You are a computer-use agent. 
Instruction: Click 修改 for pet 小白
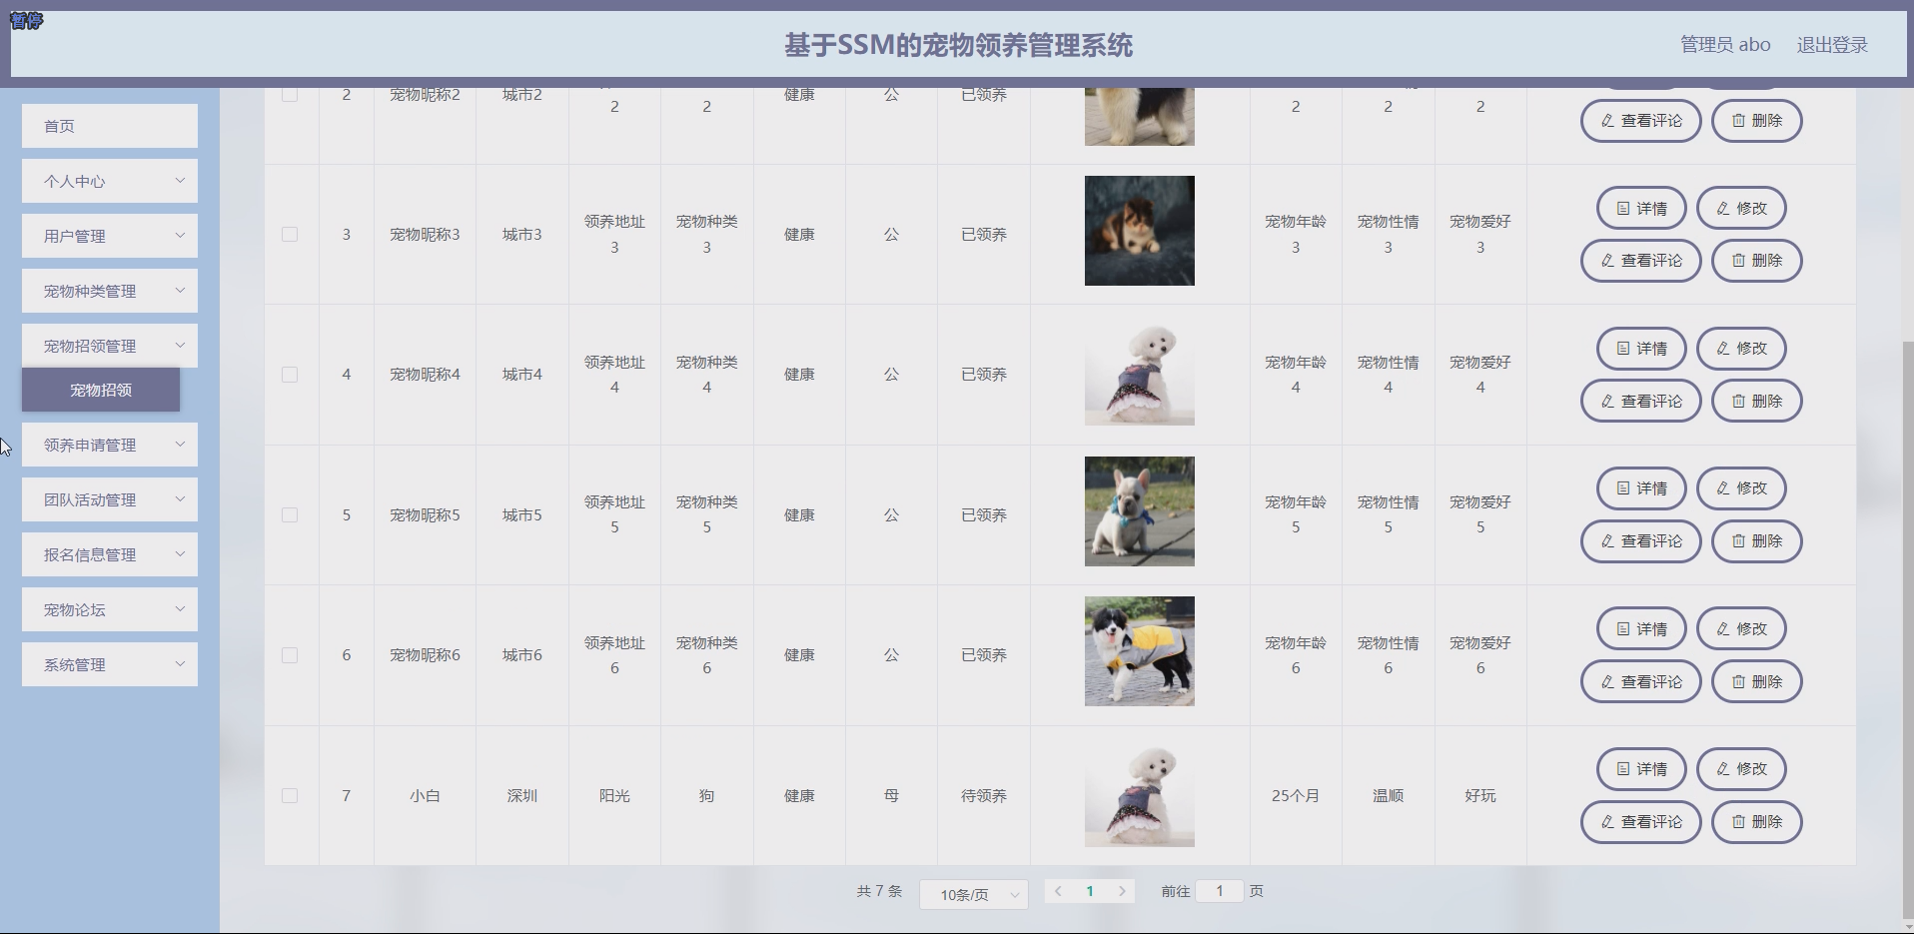[1741, 769]
